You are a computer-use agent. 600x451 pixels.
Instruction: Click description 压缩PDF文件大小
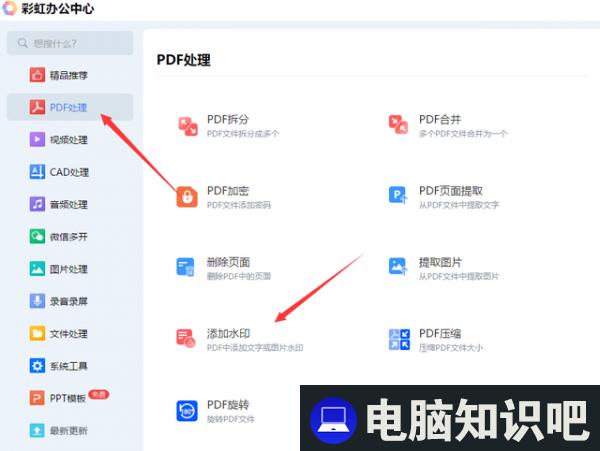tap(451, 348)
